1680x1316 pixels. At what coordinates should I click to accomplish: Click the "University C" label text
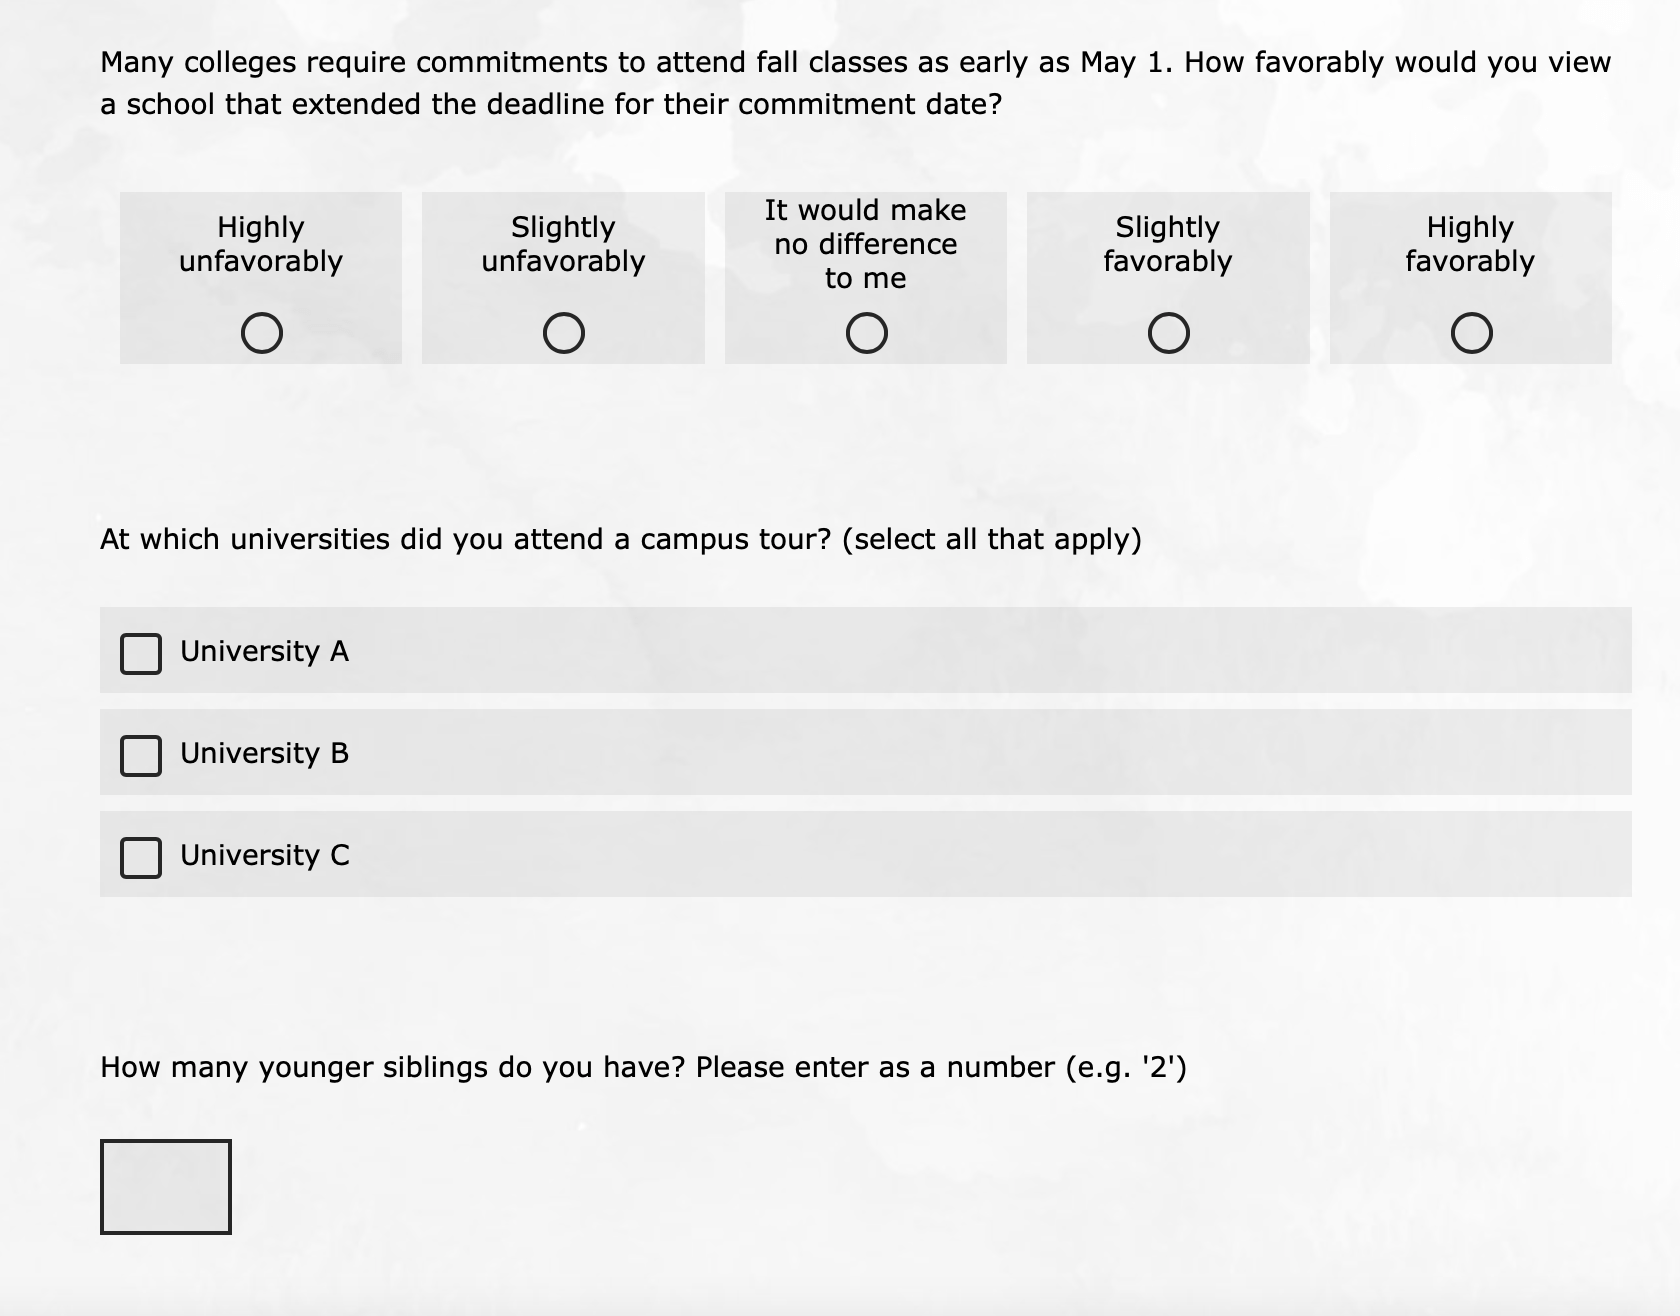tap(264, 855)
